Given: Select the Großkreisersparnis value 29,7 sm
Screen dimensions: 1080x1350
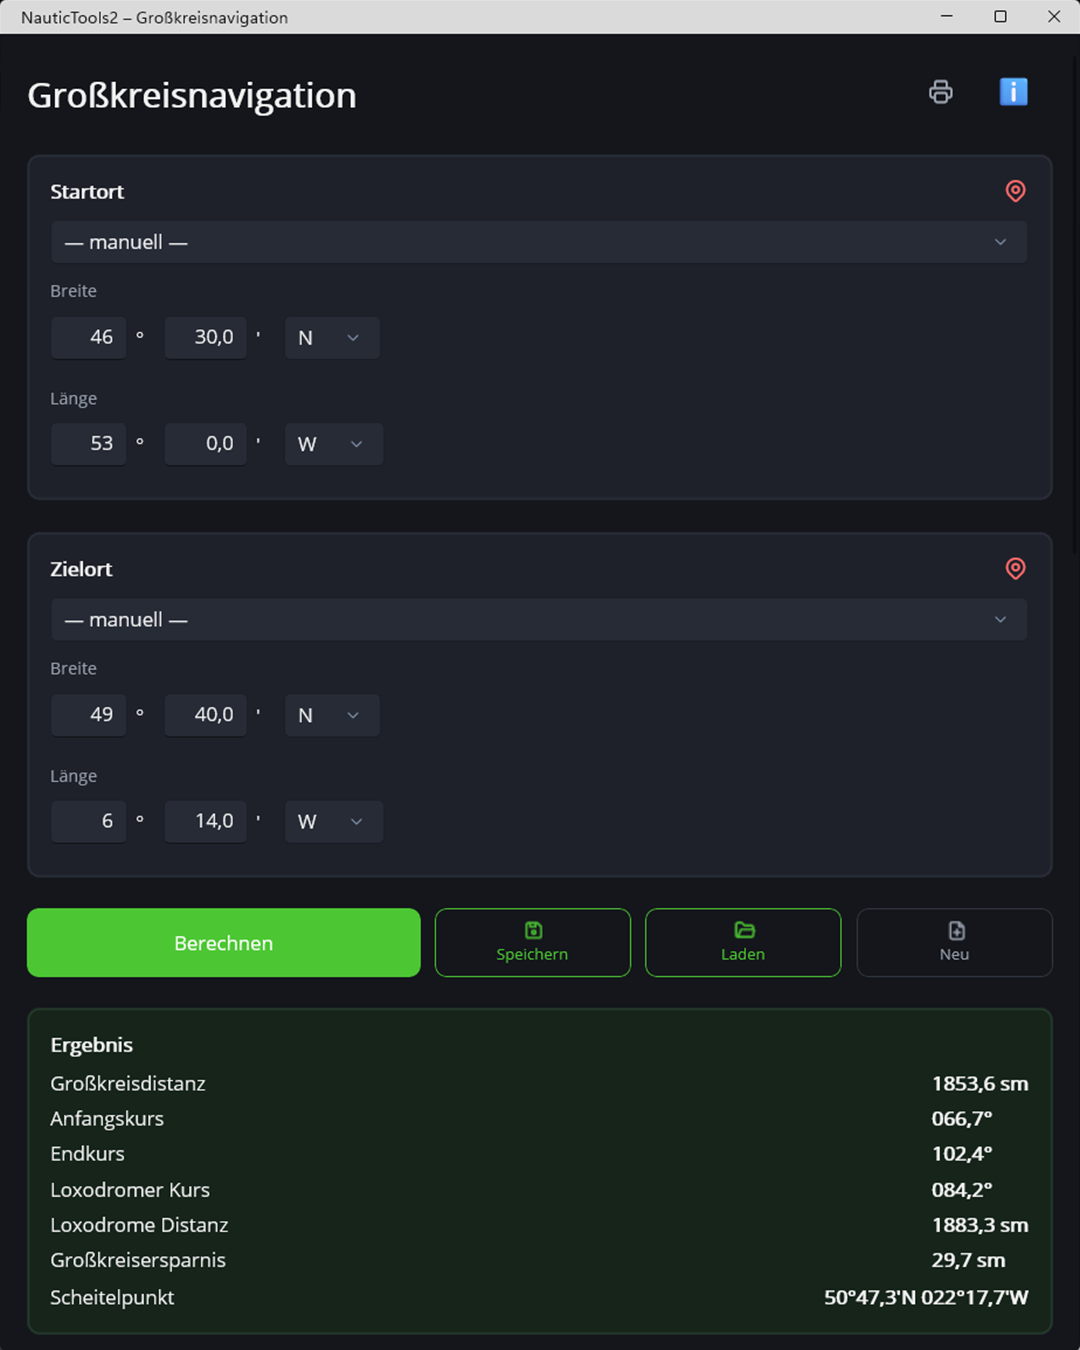Looking at the screenshot, I should coord(968,1260).
